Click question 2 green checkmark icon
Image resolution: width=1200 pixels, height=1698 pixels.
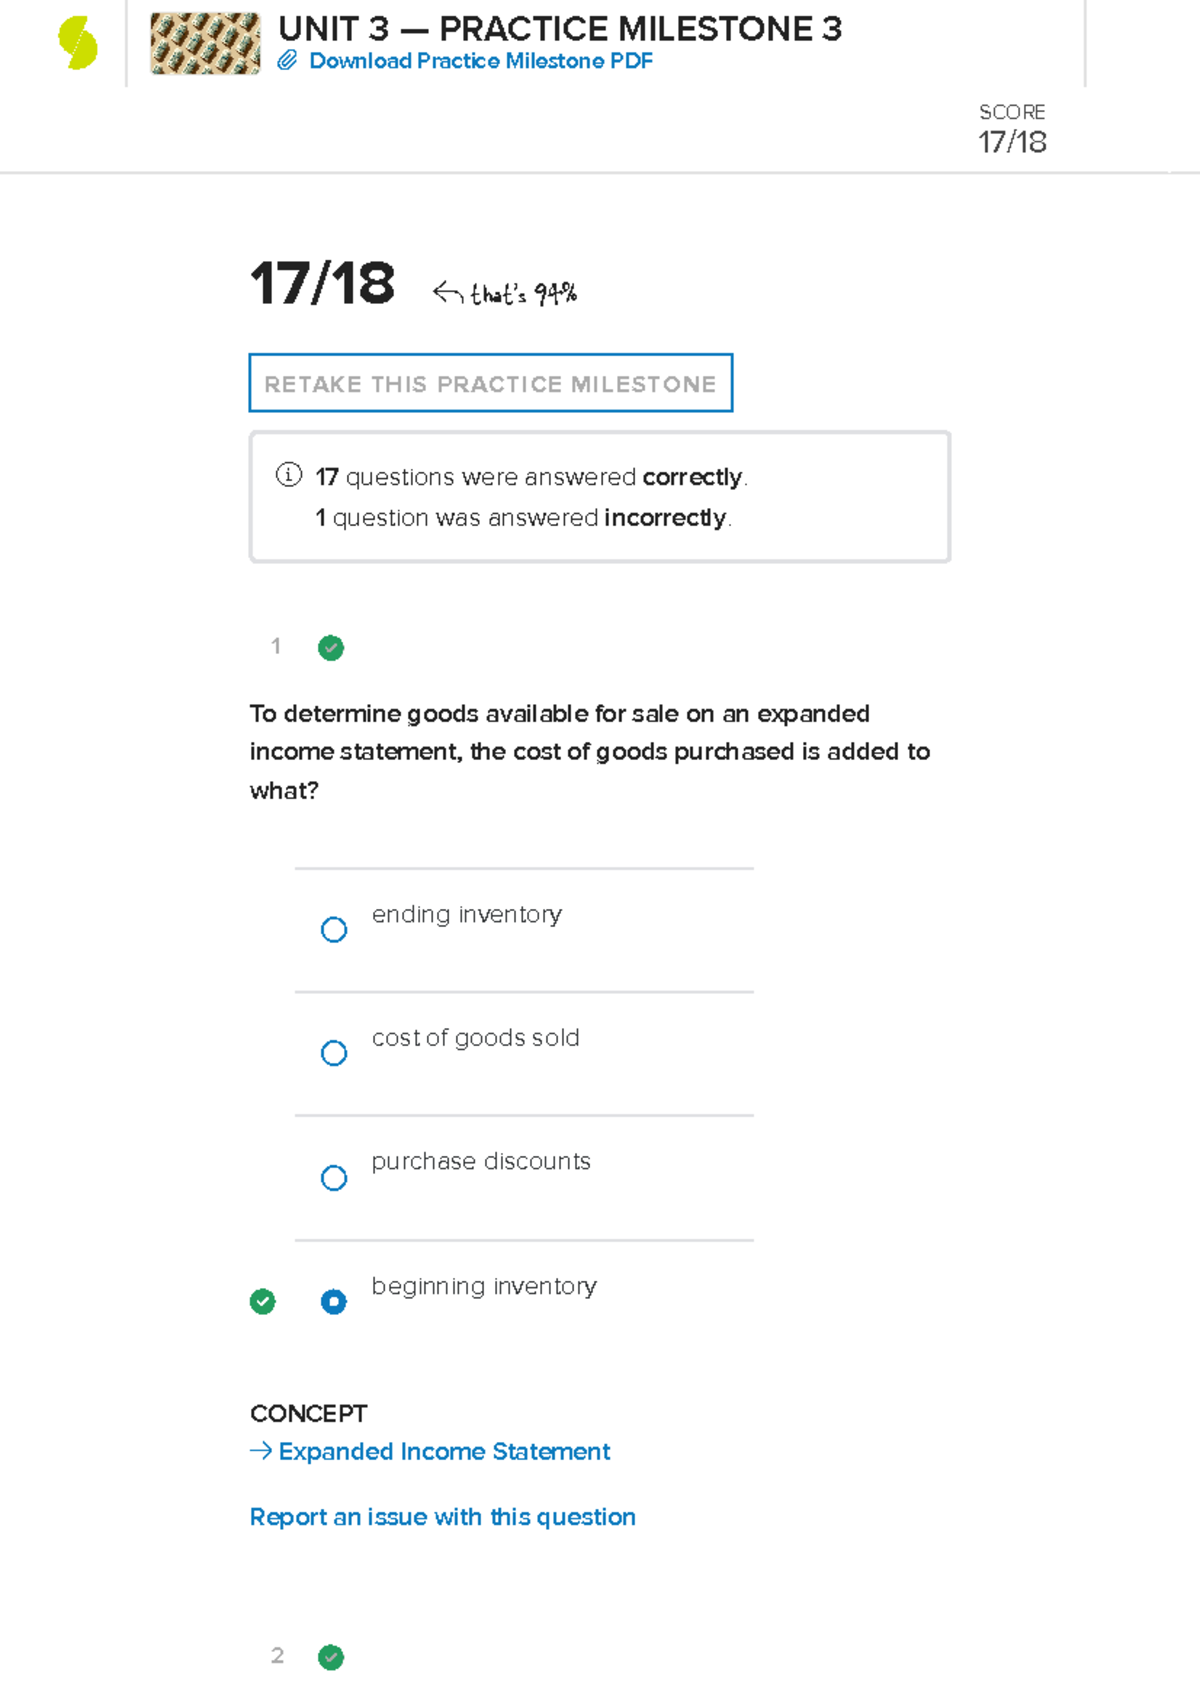click(x=331, y=1657)
